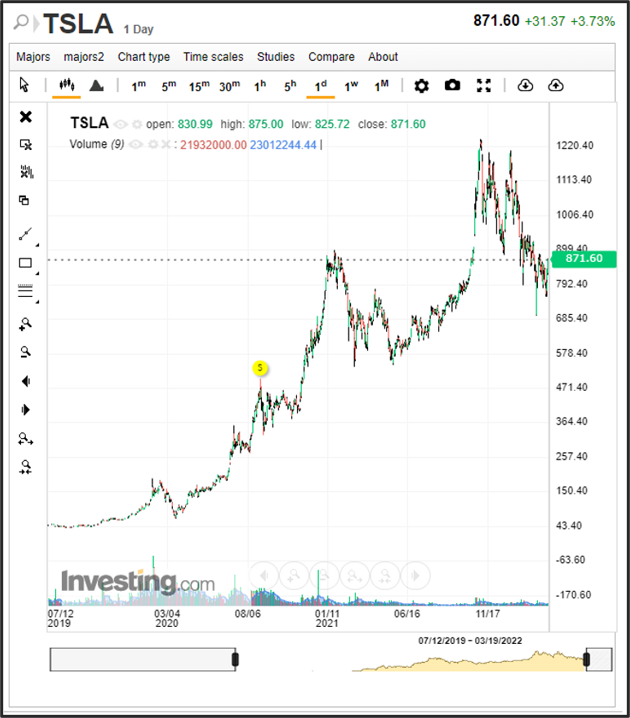
Task: Open the Majors menu
Action: (x=33, y=57)
